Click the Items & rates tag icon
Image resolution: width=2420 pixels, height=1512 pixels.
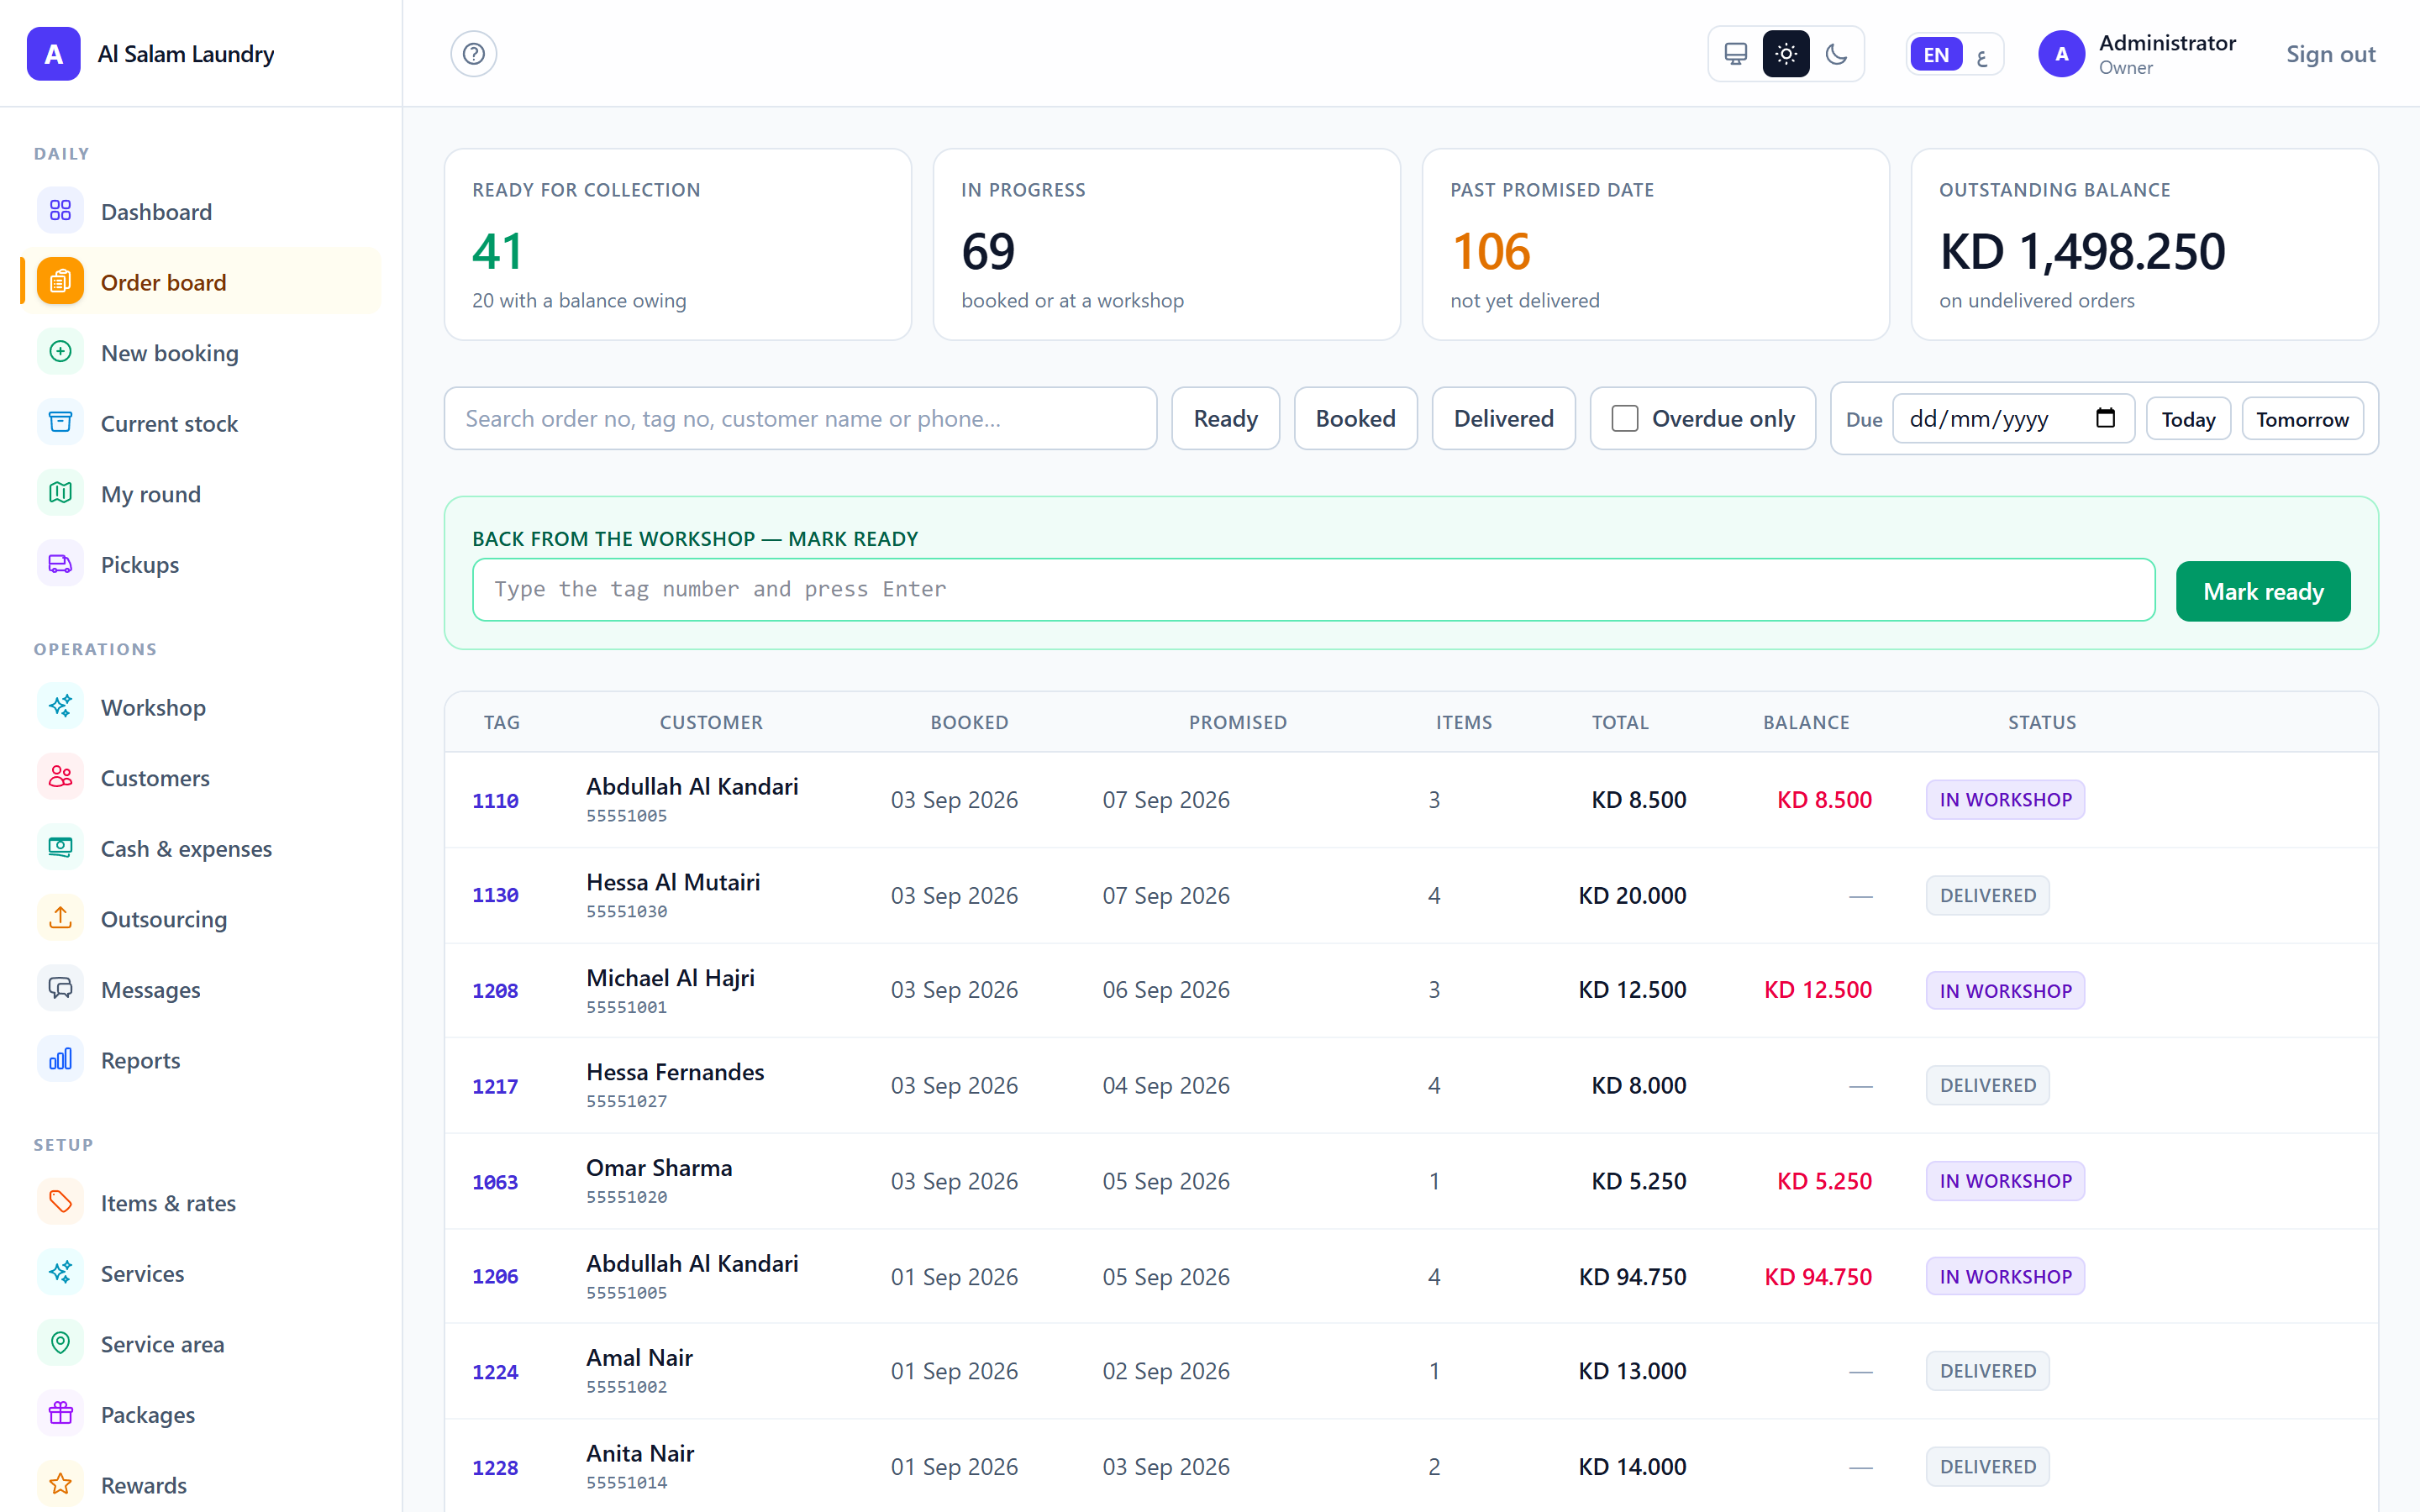[60, 1202]
